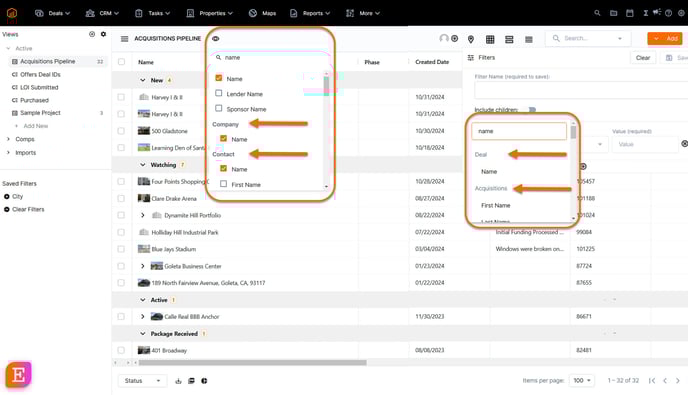This screenshot has width=688, height=395.
Task: Click the circled plus icon in the filter panel
Action: tap(583, 166)
